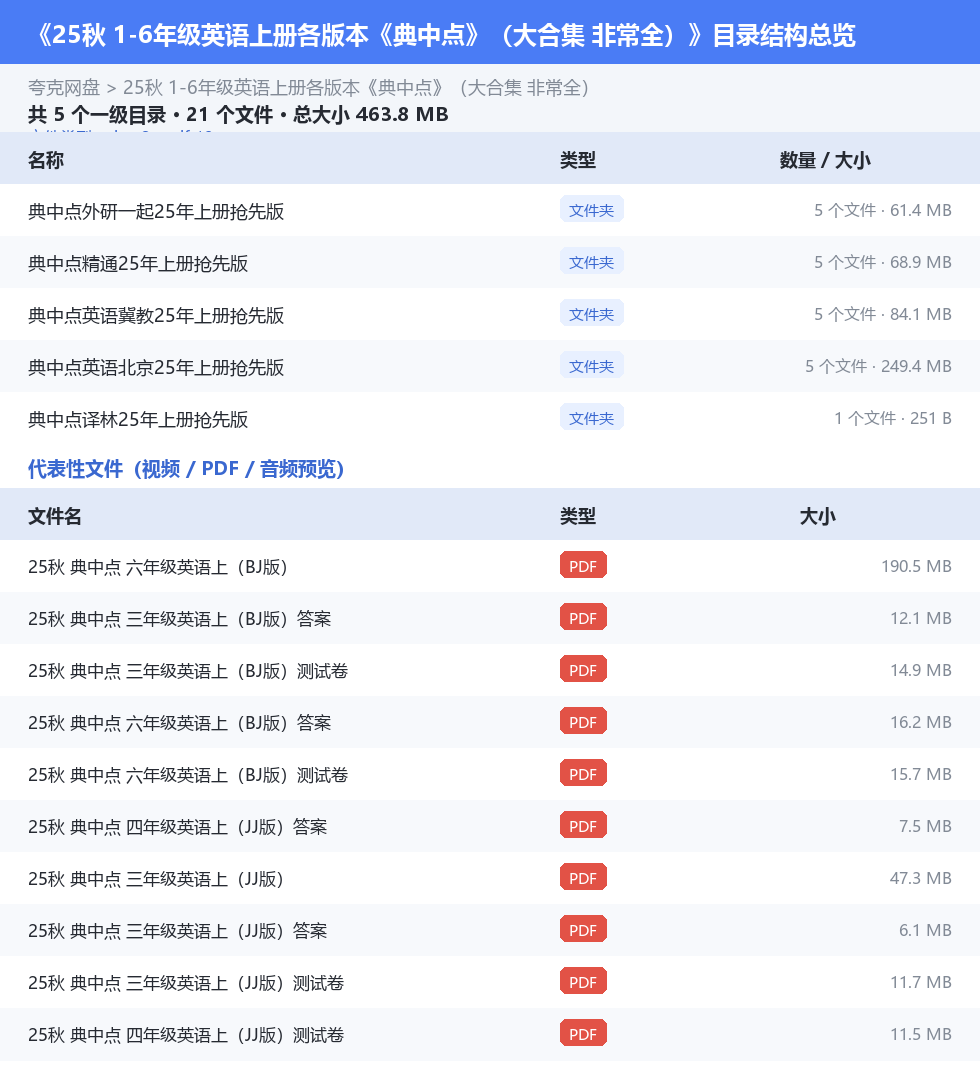Image resolution: width=980 pixels, height=1092 pixels.
Task: Click PDF badge for 三年级英语上（JJ版）测试卷
Action: 583,982
